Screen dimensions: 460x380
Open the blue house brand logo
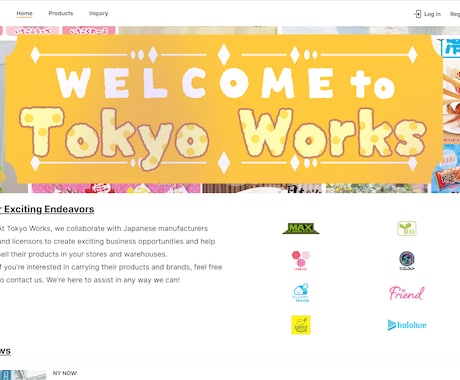point(301,293)
